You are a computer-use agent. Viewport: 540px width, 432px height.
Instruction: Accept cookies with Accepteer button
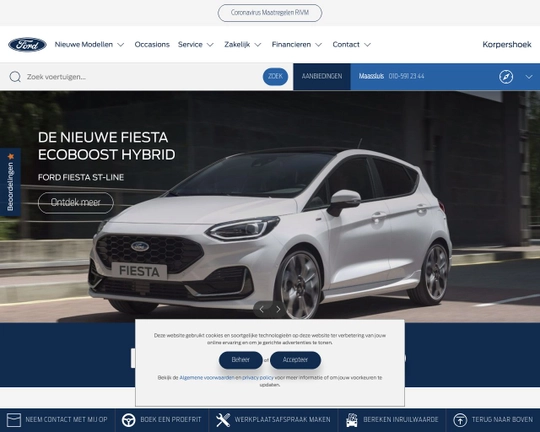(295, 360)
